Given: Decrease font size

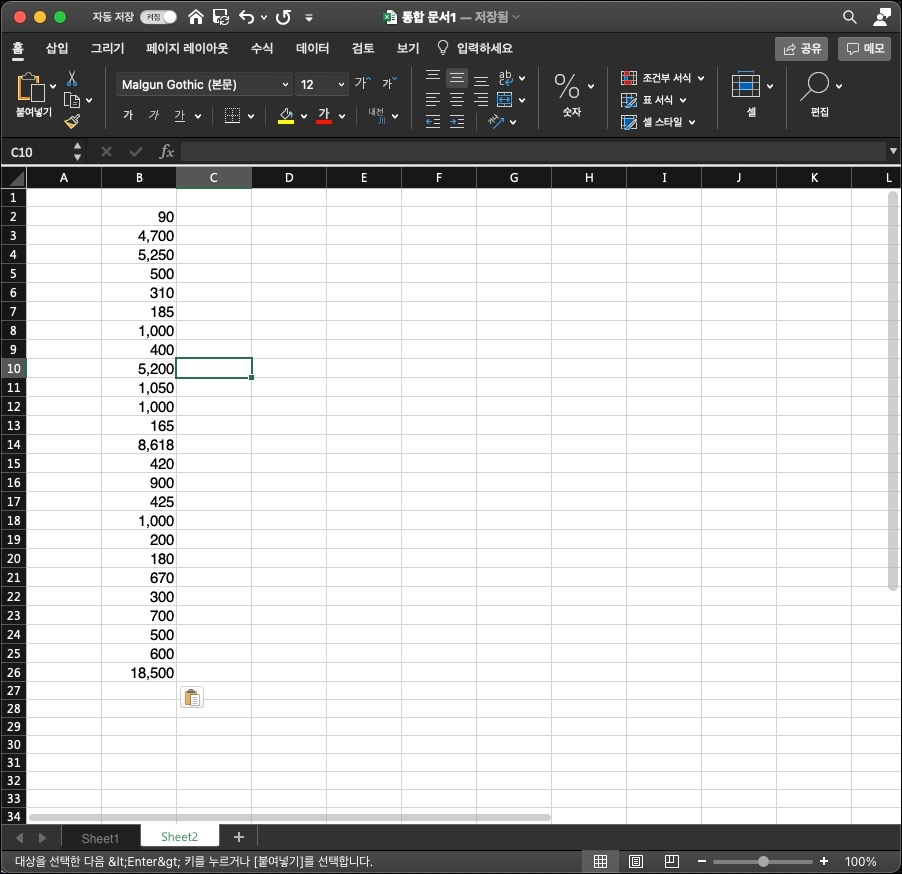Looking at the screenshot, I should (389, 83).
